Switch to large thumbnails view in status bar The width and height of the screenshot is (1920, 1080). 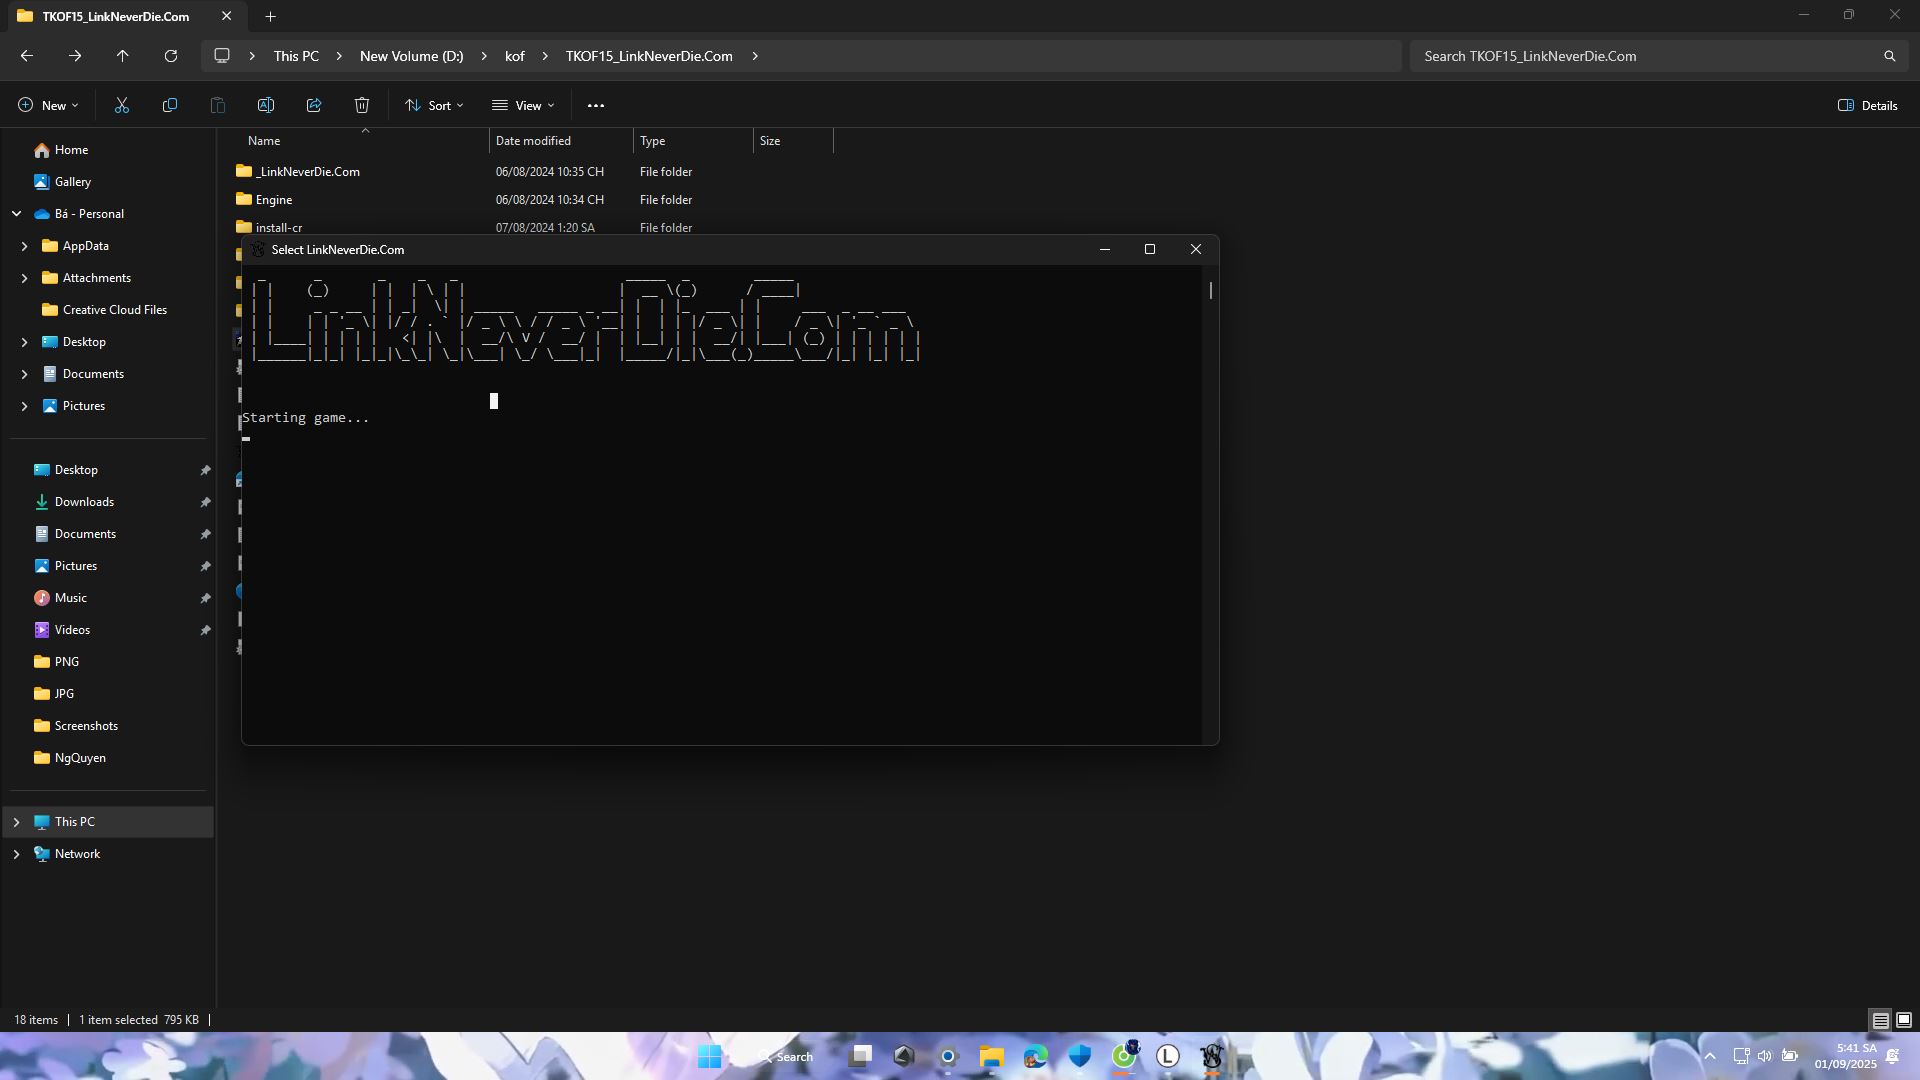1904,1020
